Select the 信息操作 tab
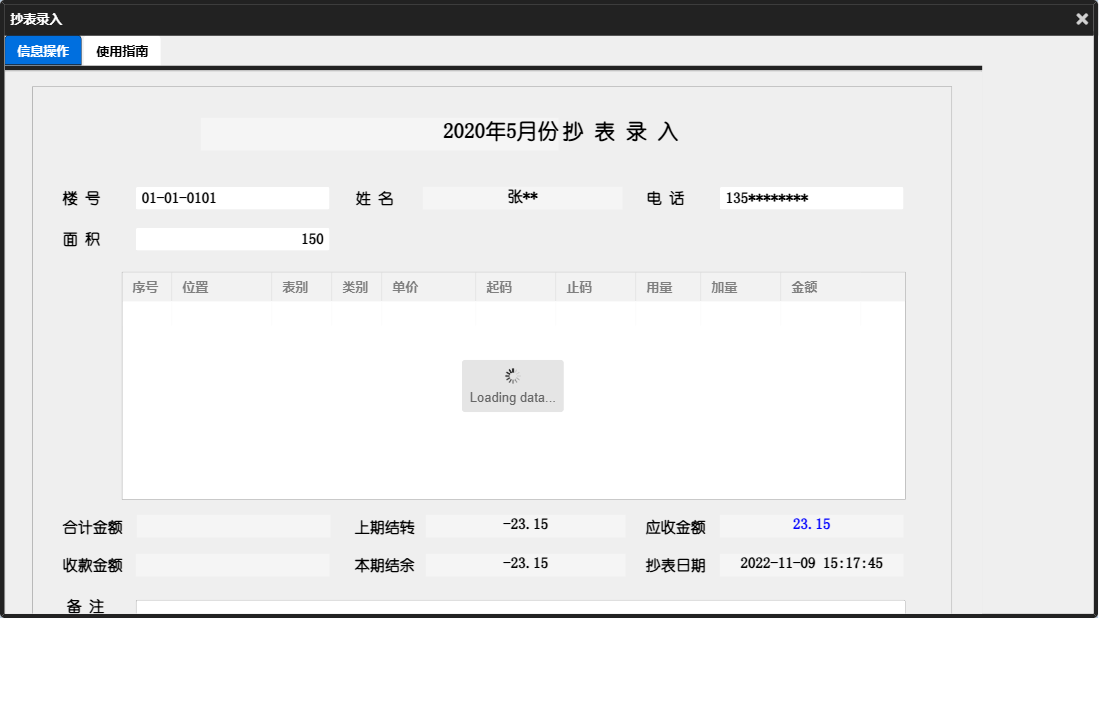The width and height of the screenshot is (1099, 722). point(42,50)
